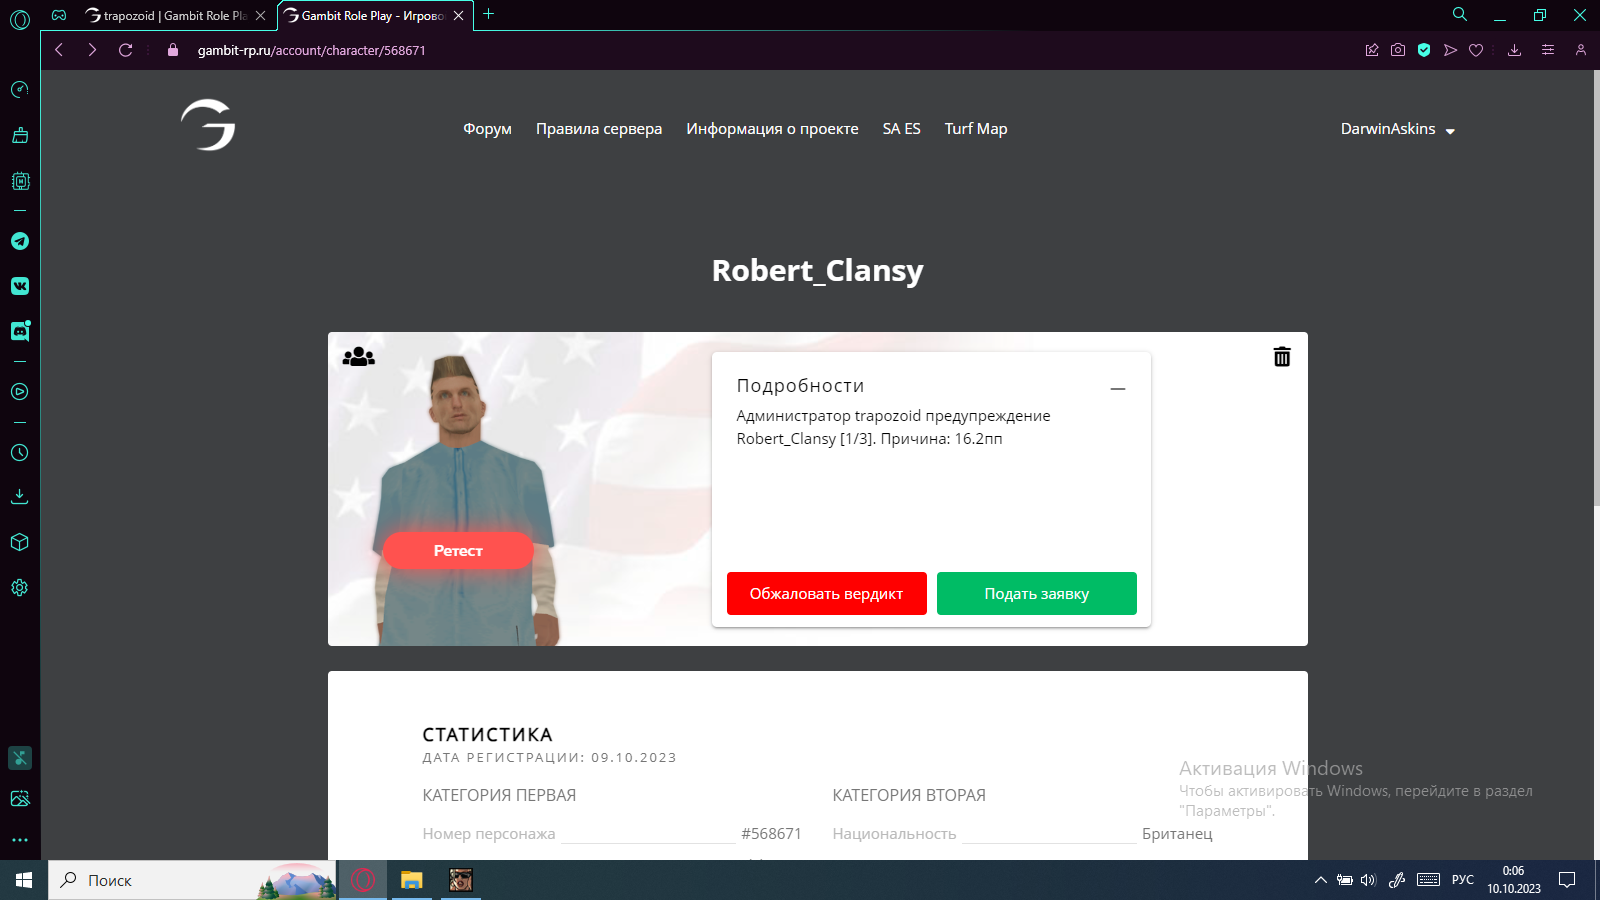Click the Обжаловать вердикт button
Viewport: 1600px width, 900px height.
pos(826,594)
